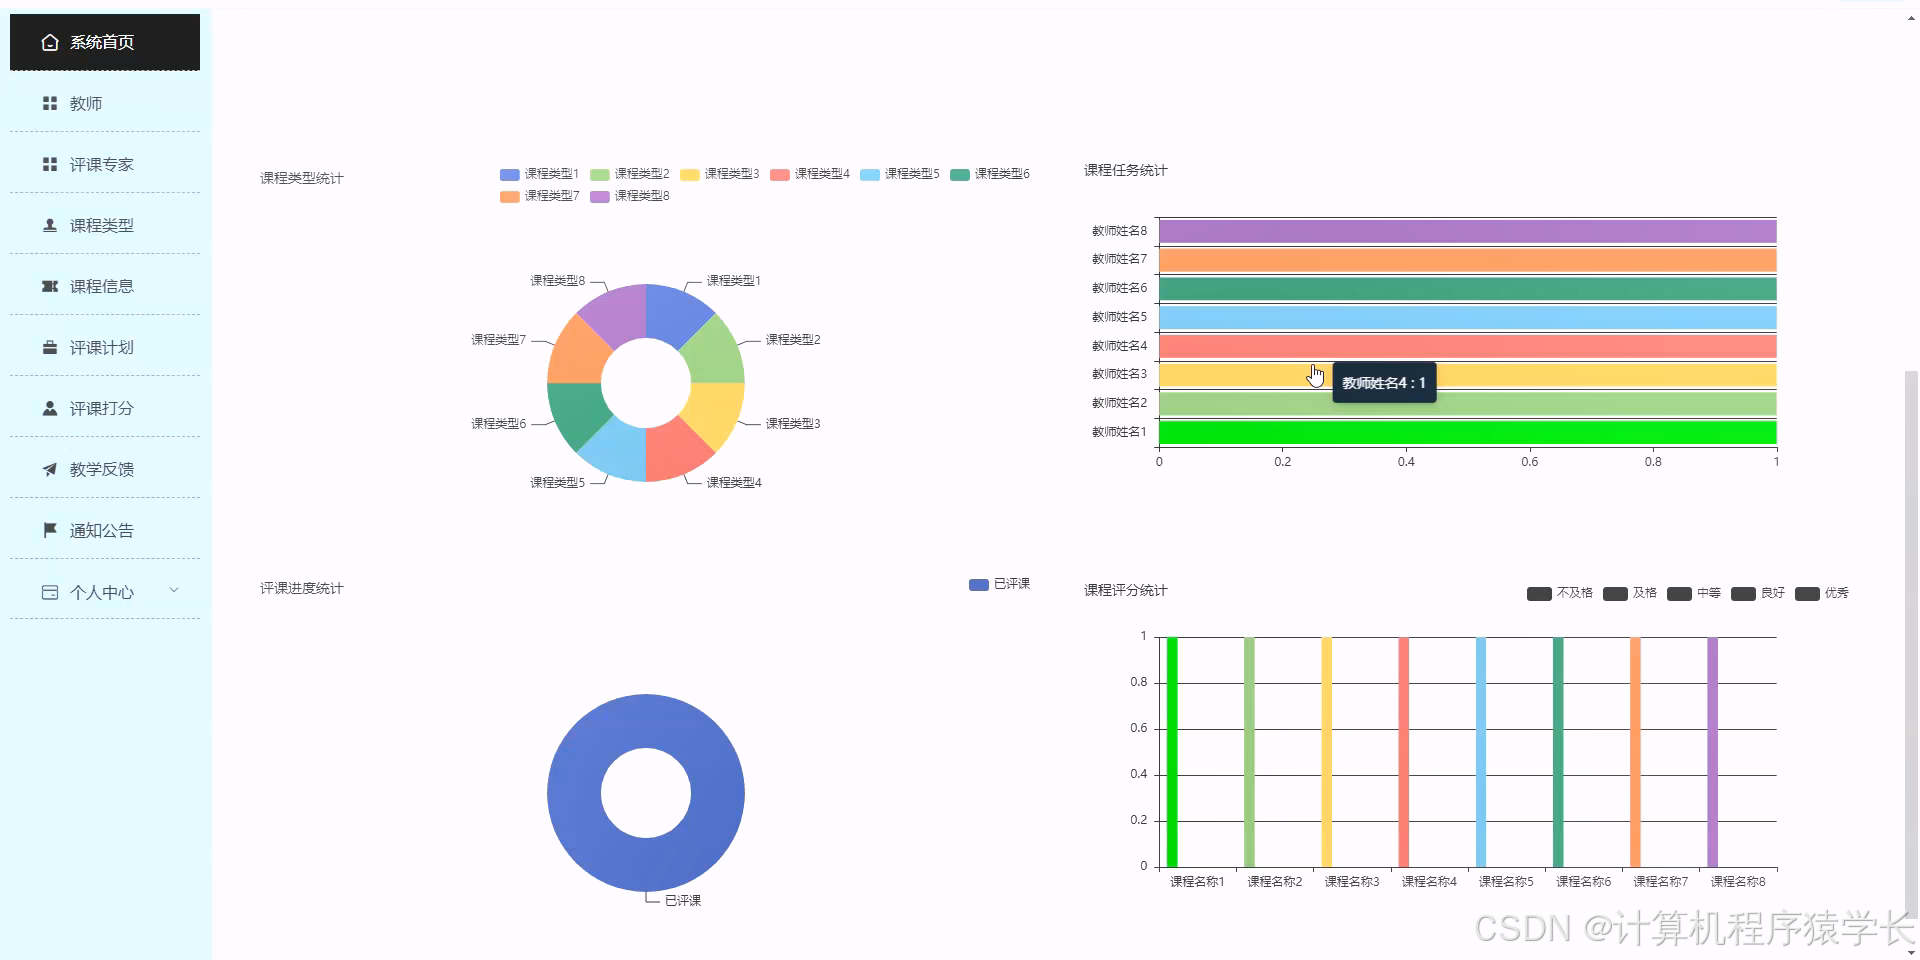1920x960 pixels.
Task: Toggle 课程类型1 legend item
Action: coord(539,174)
